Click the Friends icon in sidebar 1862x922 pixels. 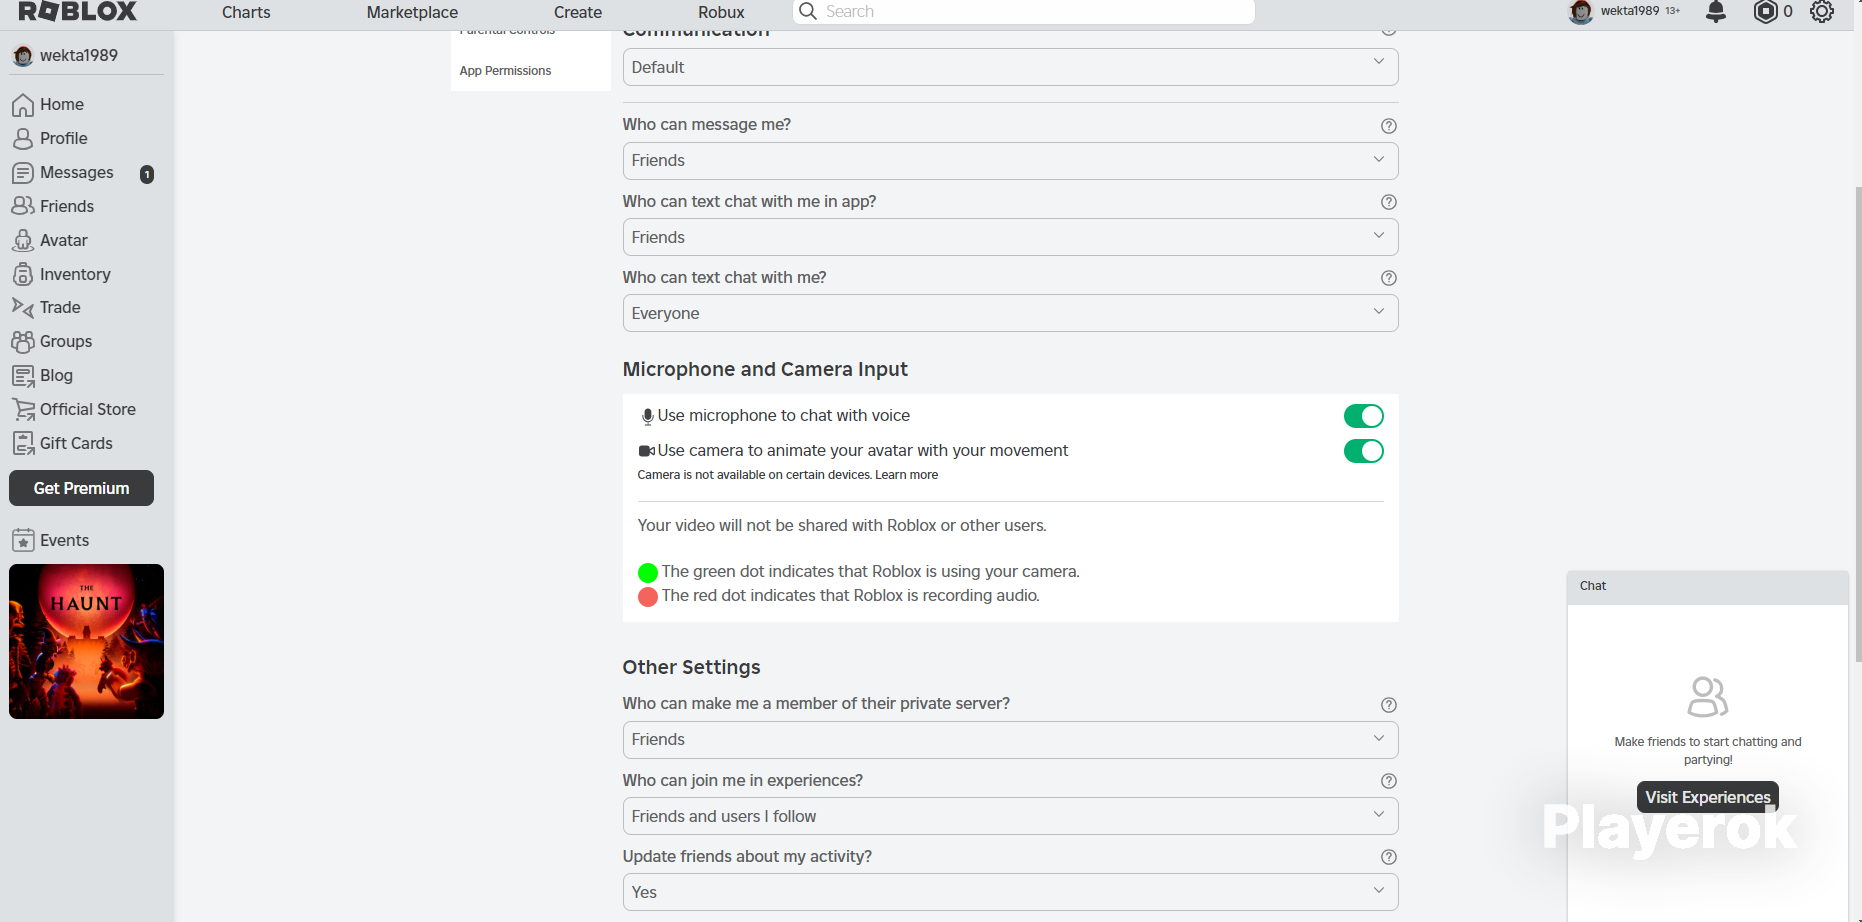click(23, 206)
